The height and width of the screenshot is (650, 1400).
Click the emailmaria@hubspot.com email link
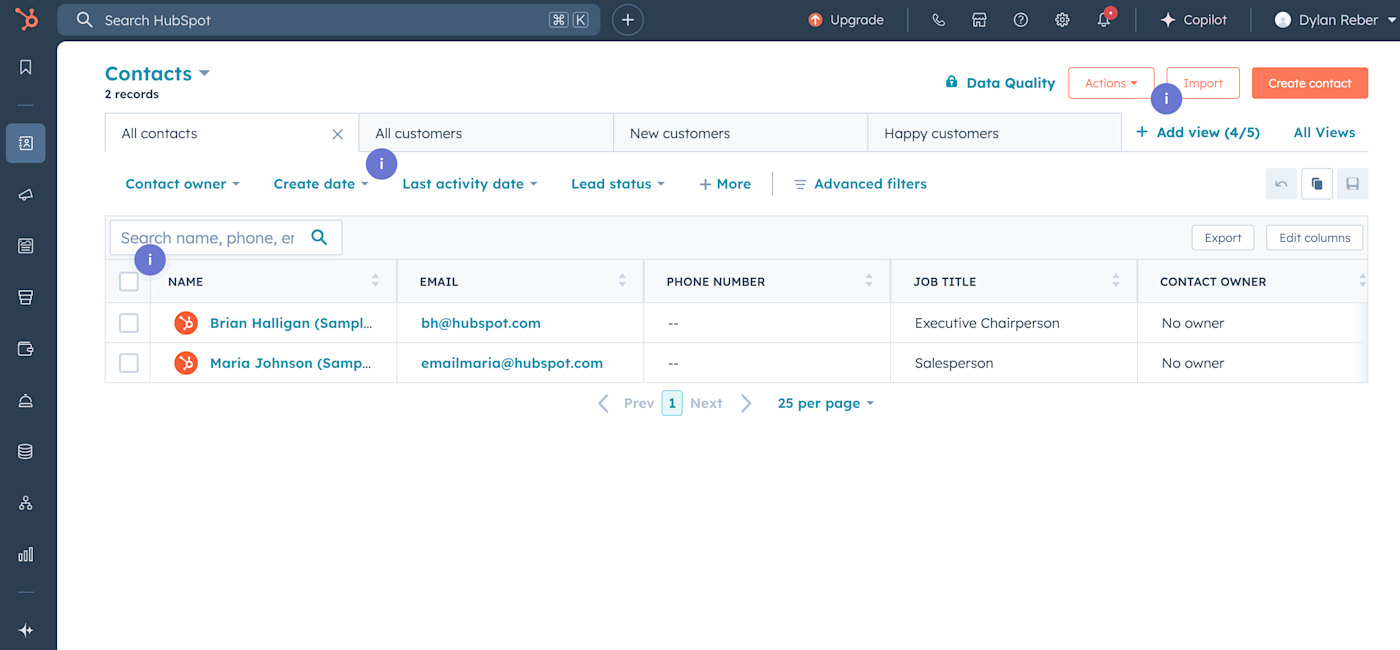click(512, 363)
